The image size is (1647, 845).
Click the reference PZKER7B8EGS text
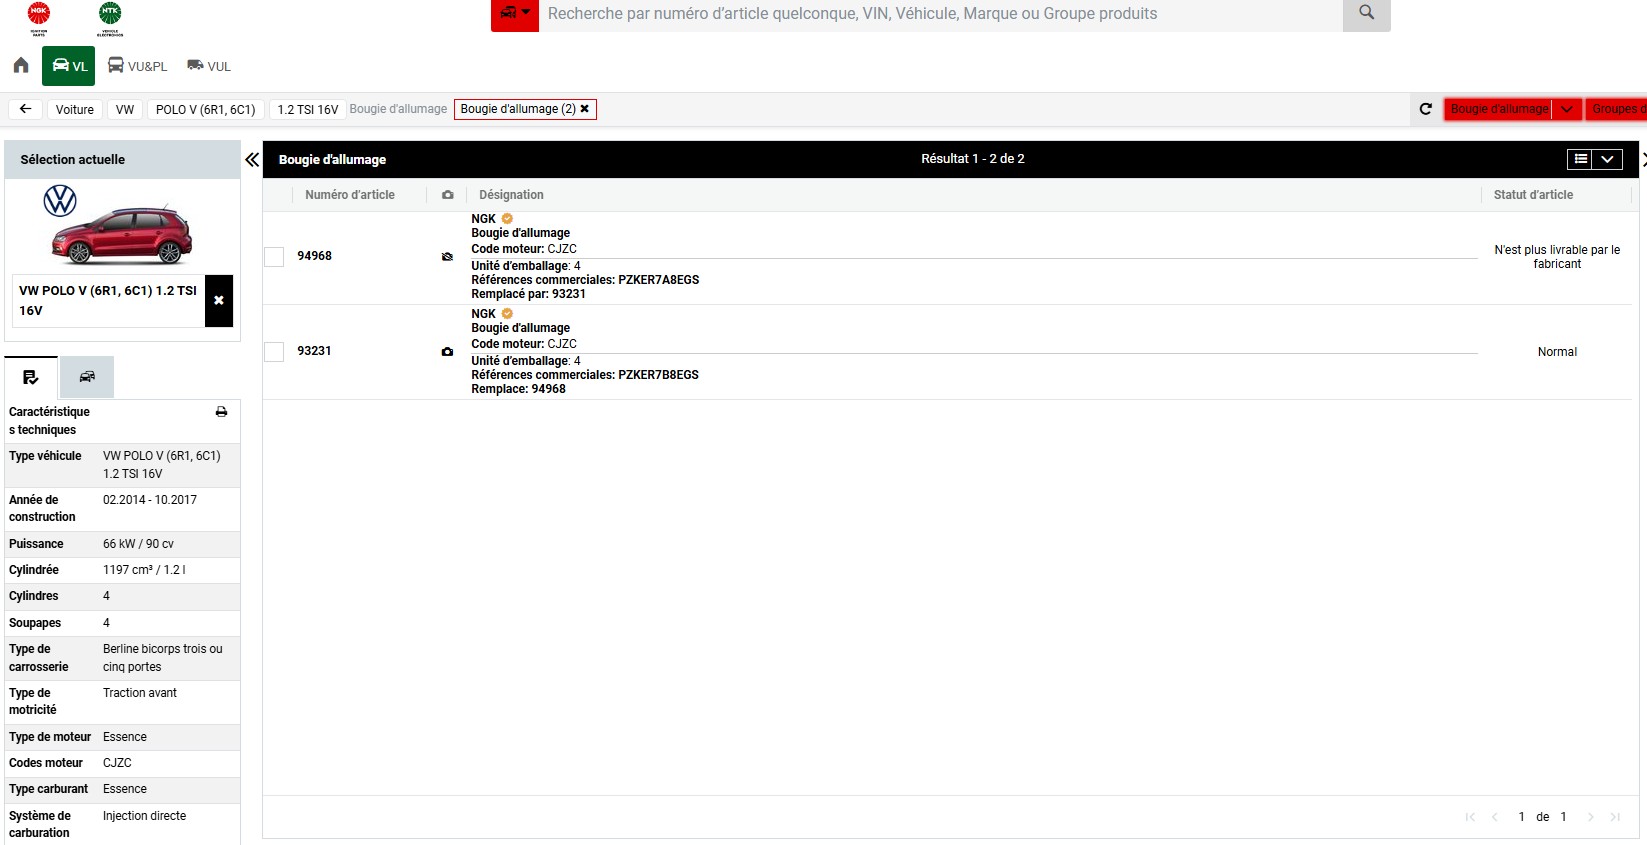[x=658, y=375]
